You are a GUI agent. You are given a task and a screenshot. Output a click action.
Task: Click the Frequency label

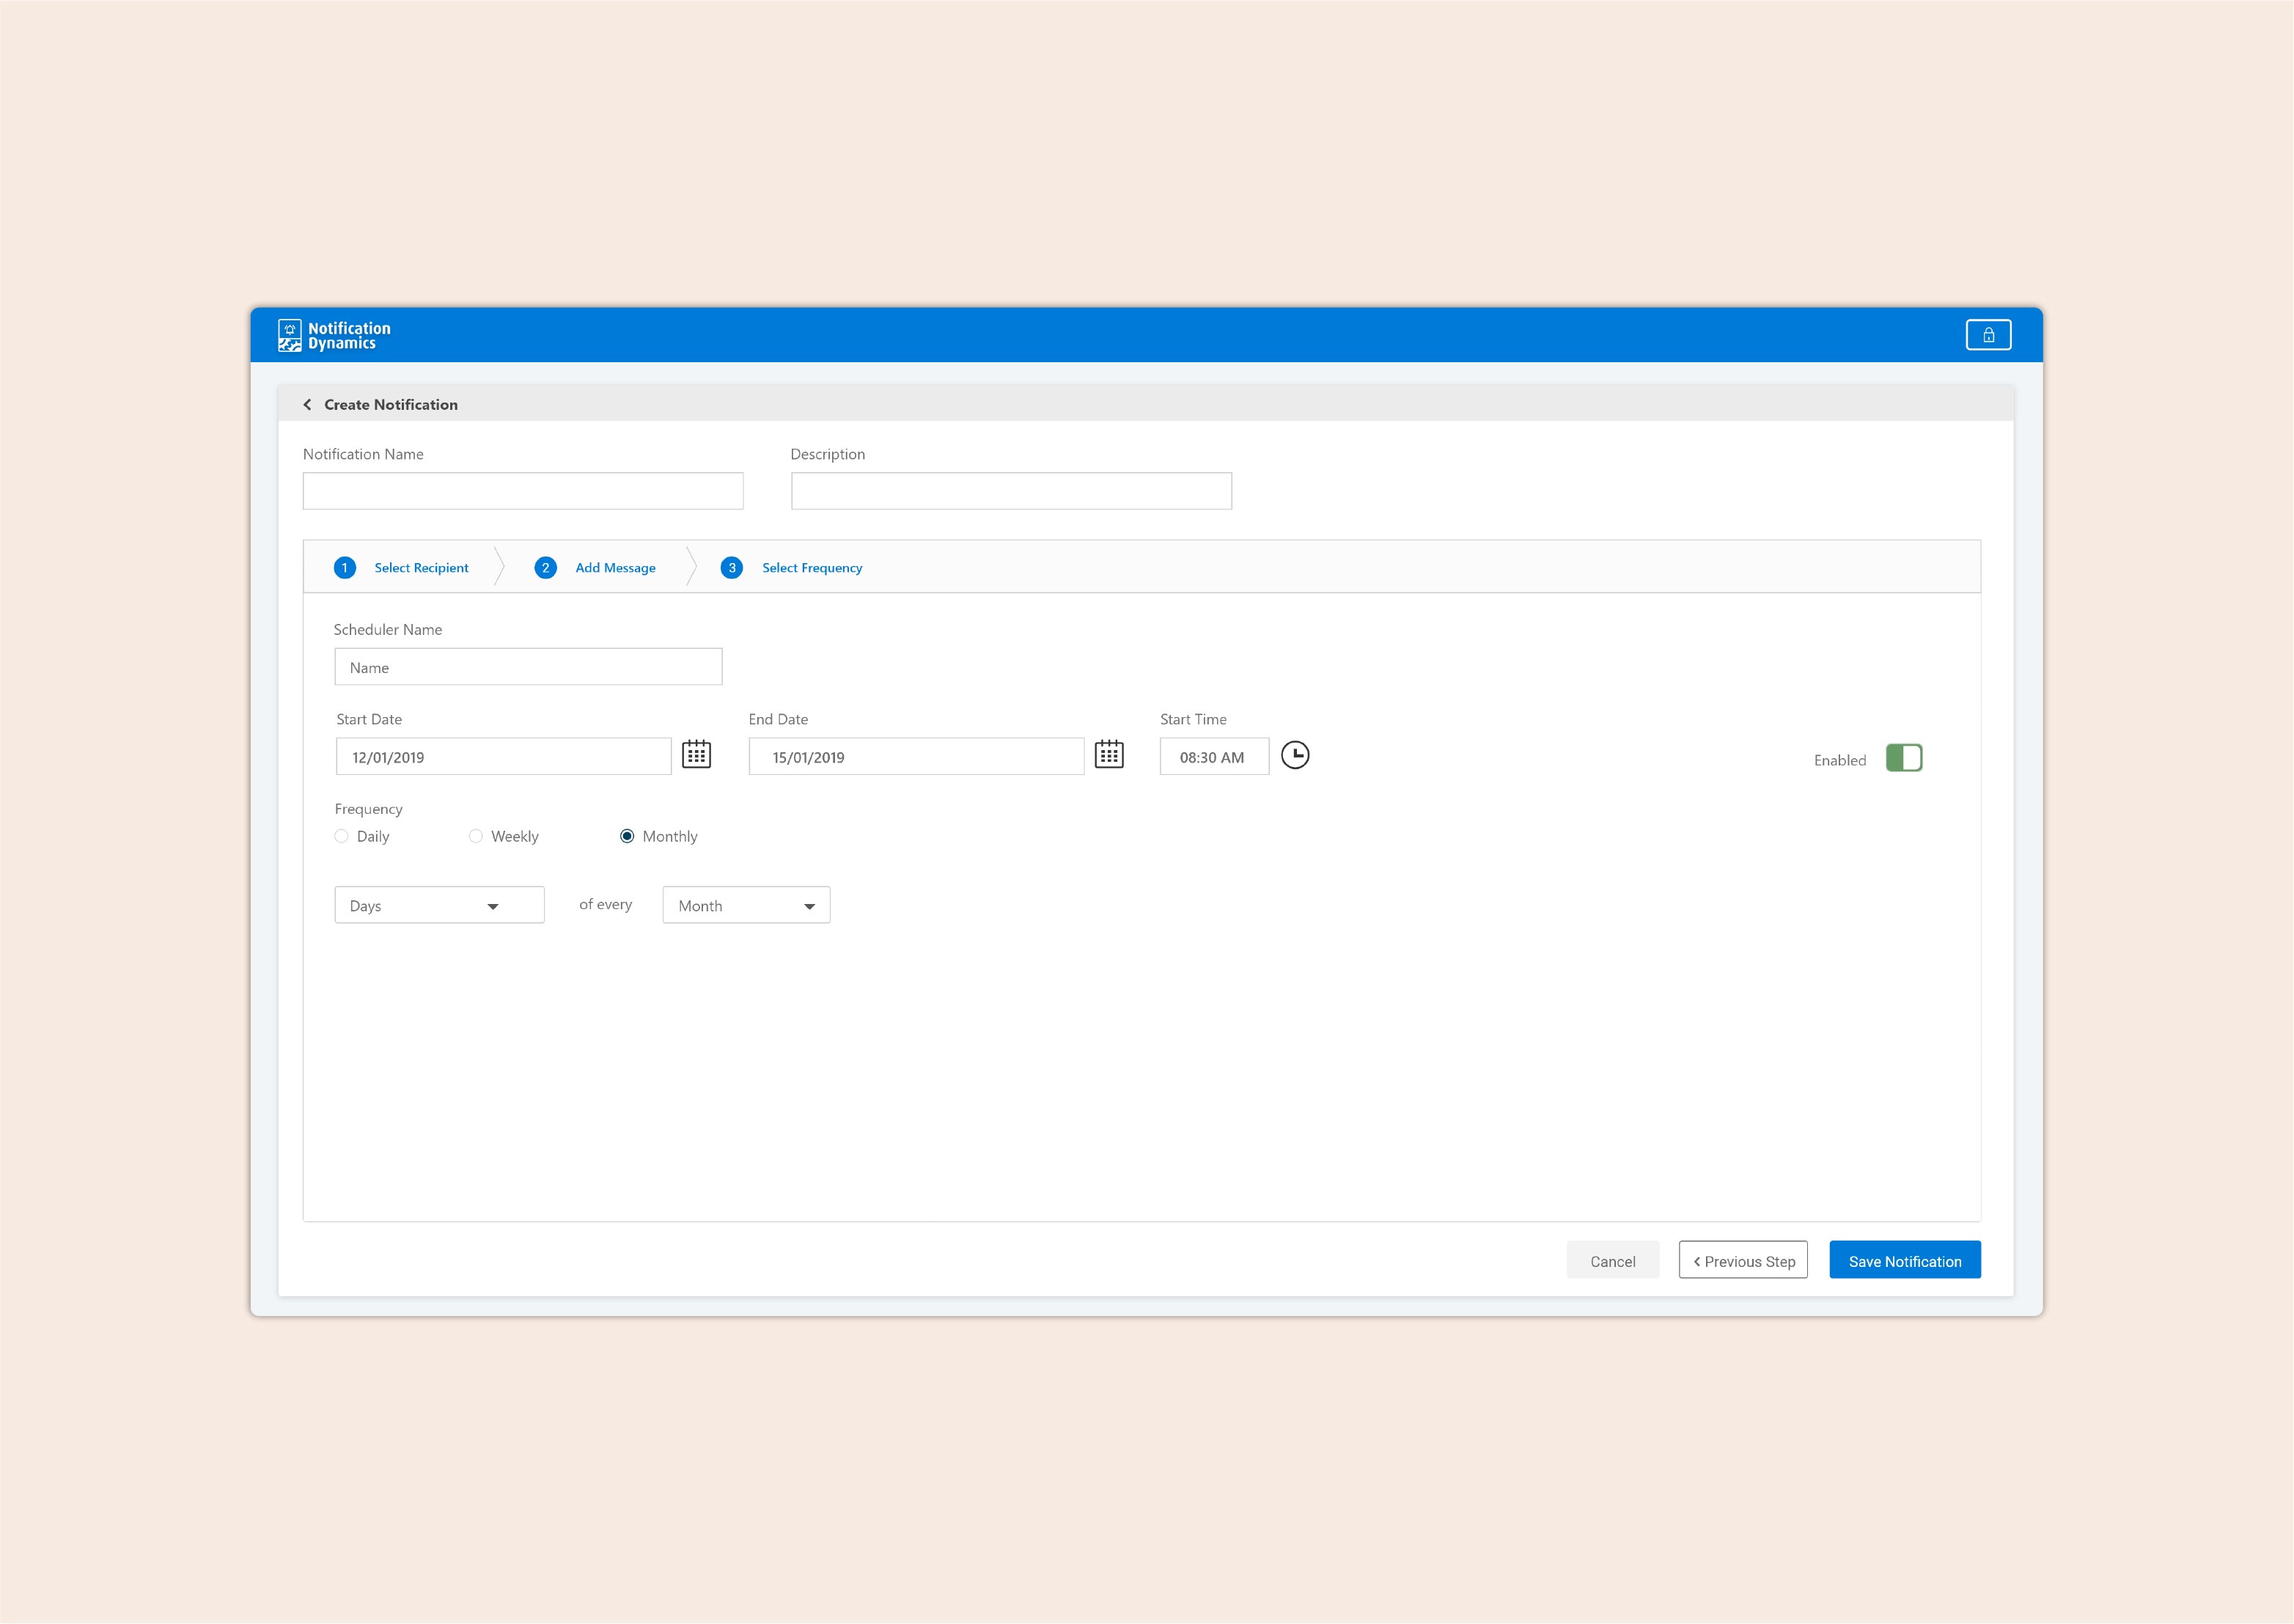368,809
